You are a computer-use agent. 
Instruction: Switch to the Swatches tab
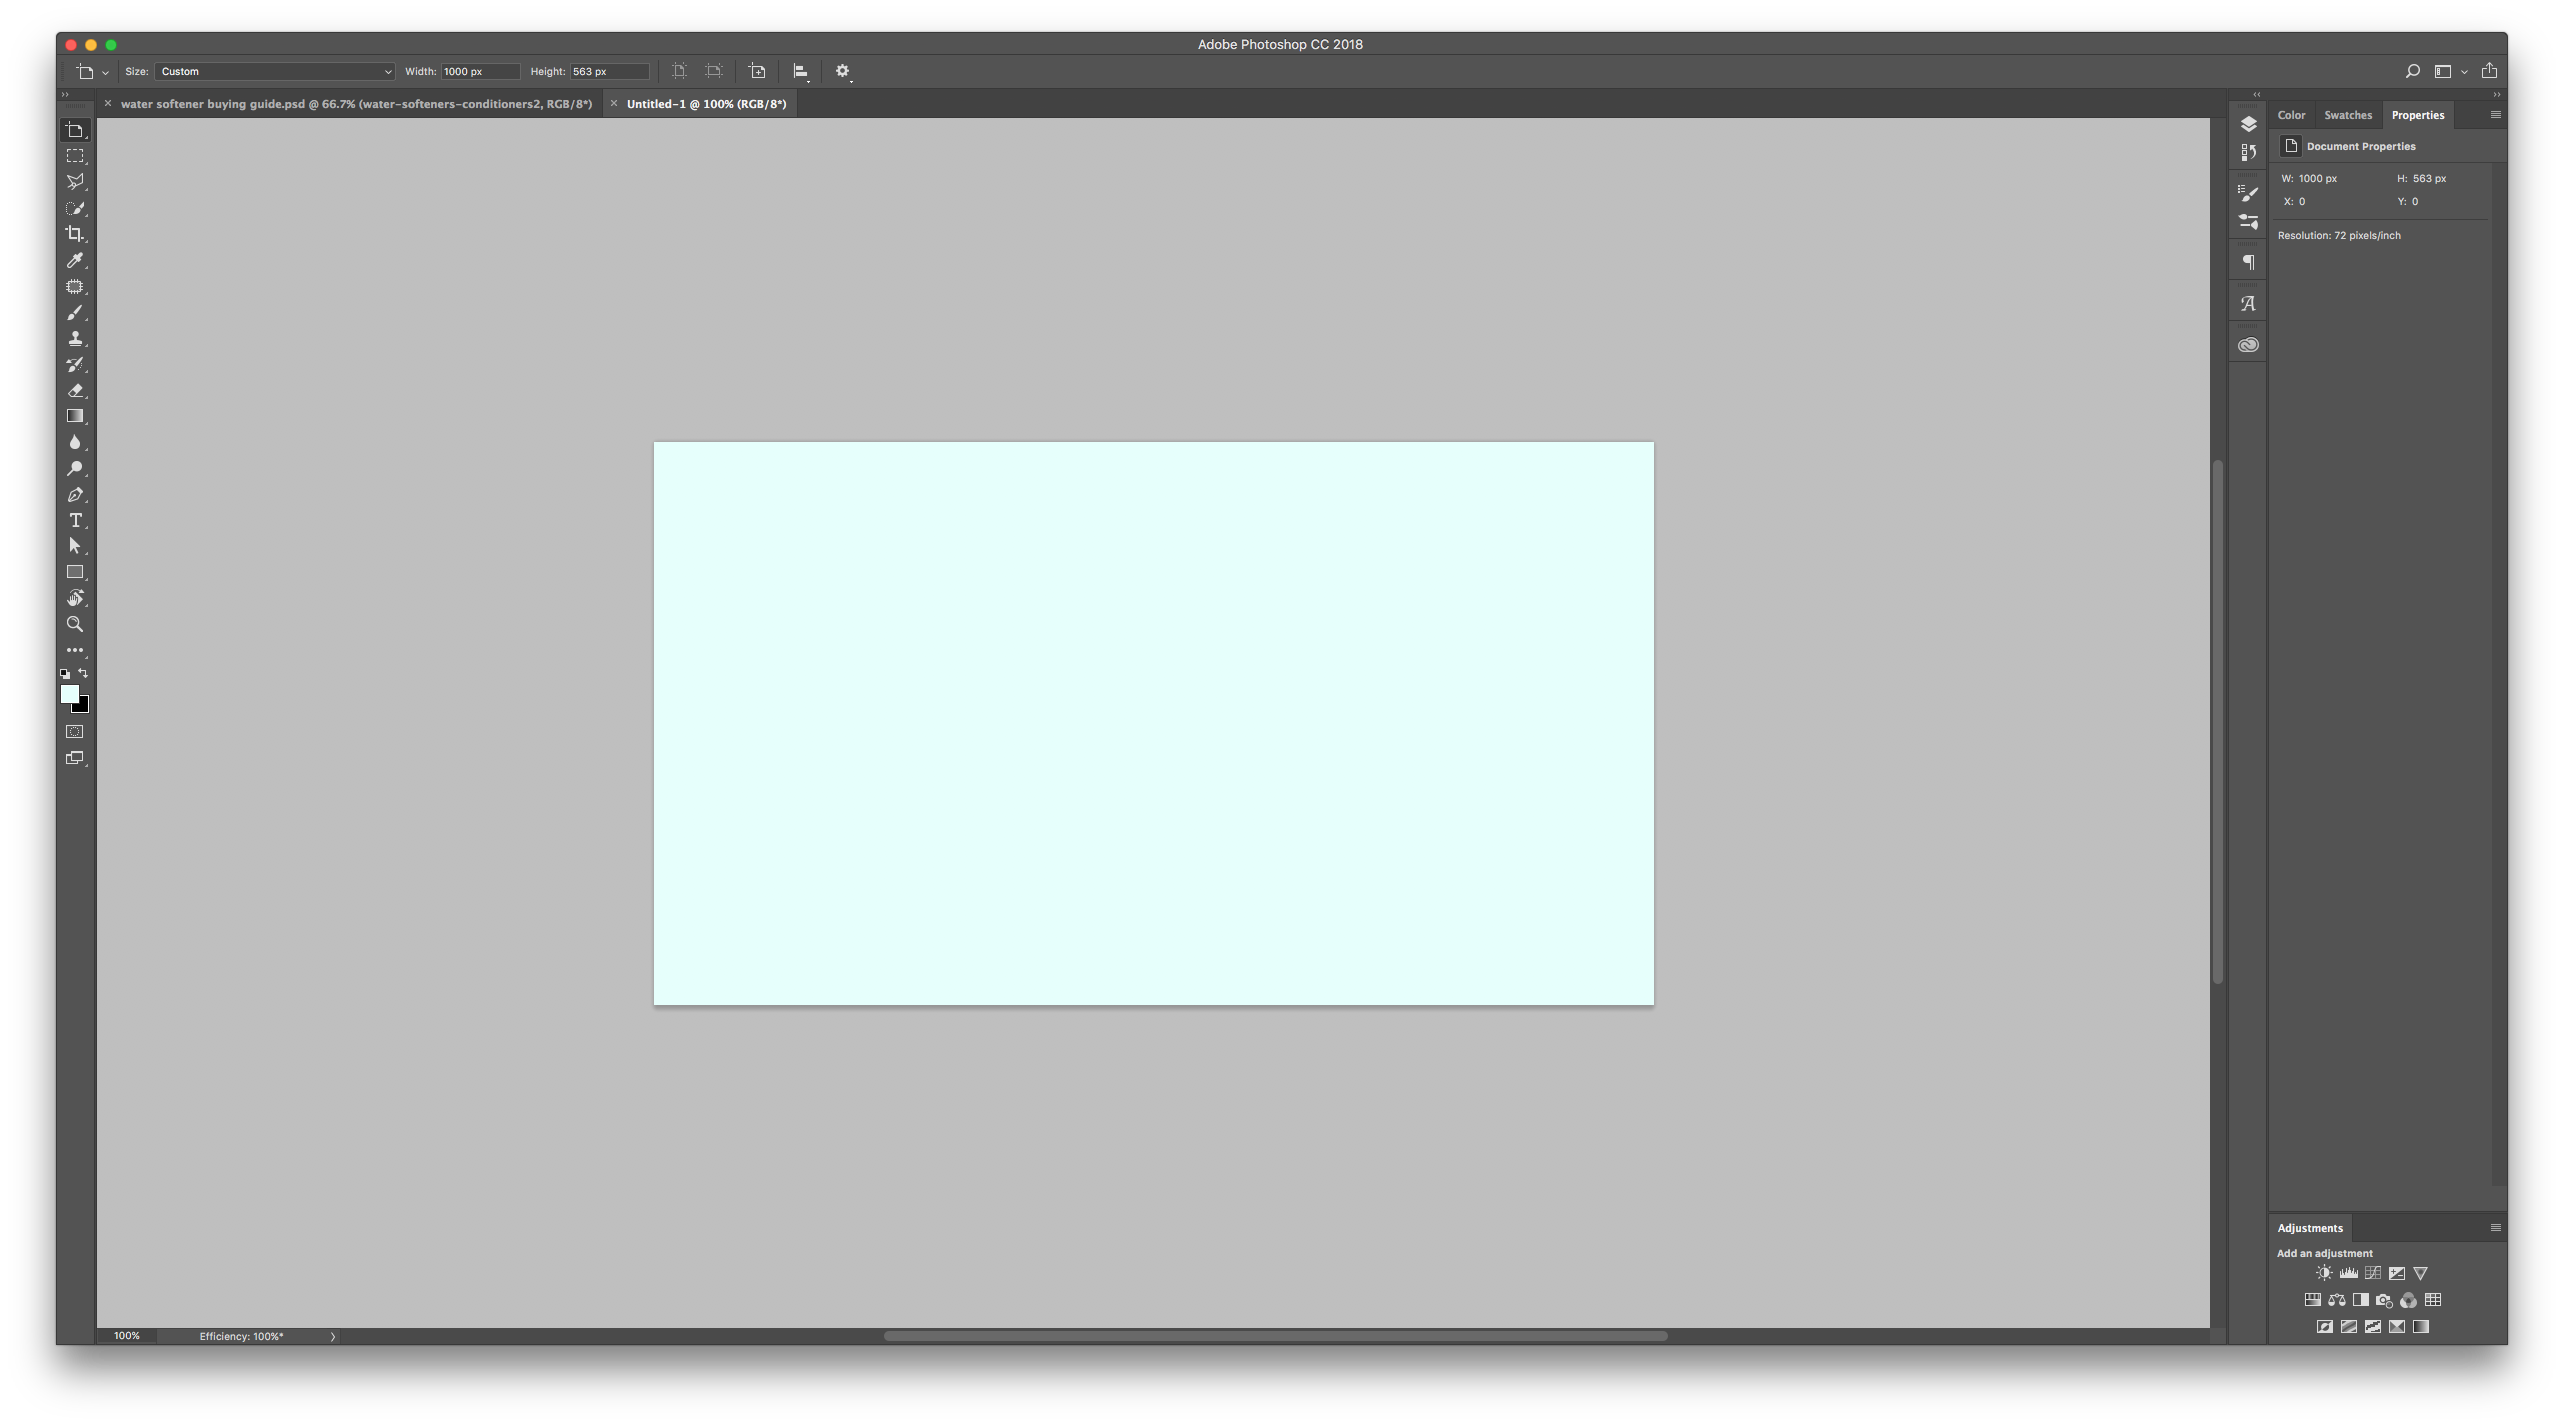(x=2347, y=114)
